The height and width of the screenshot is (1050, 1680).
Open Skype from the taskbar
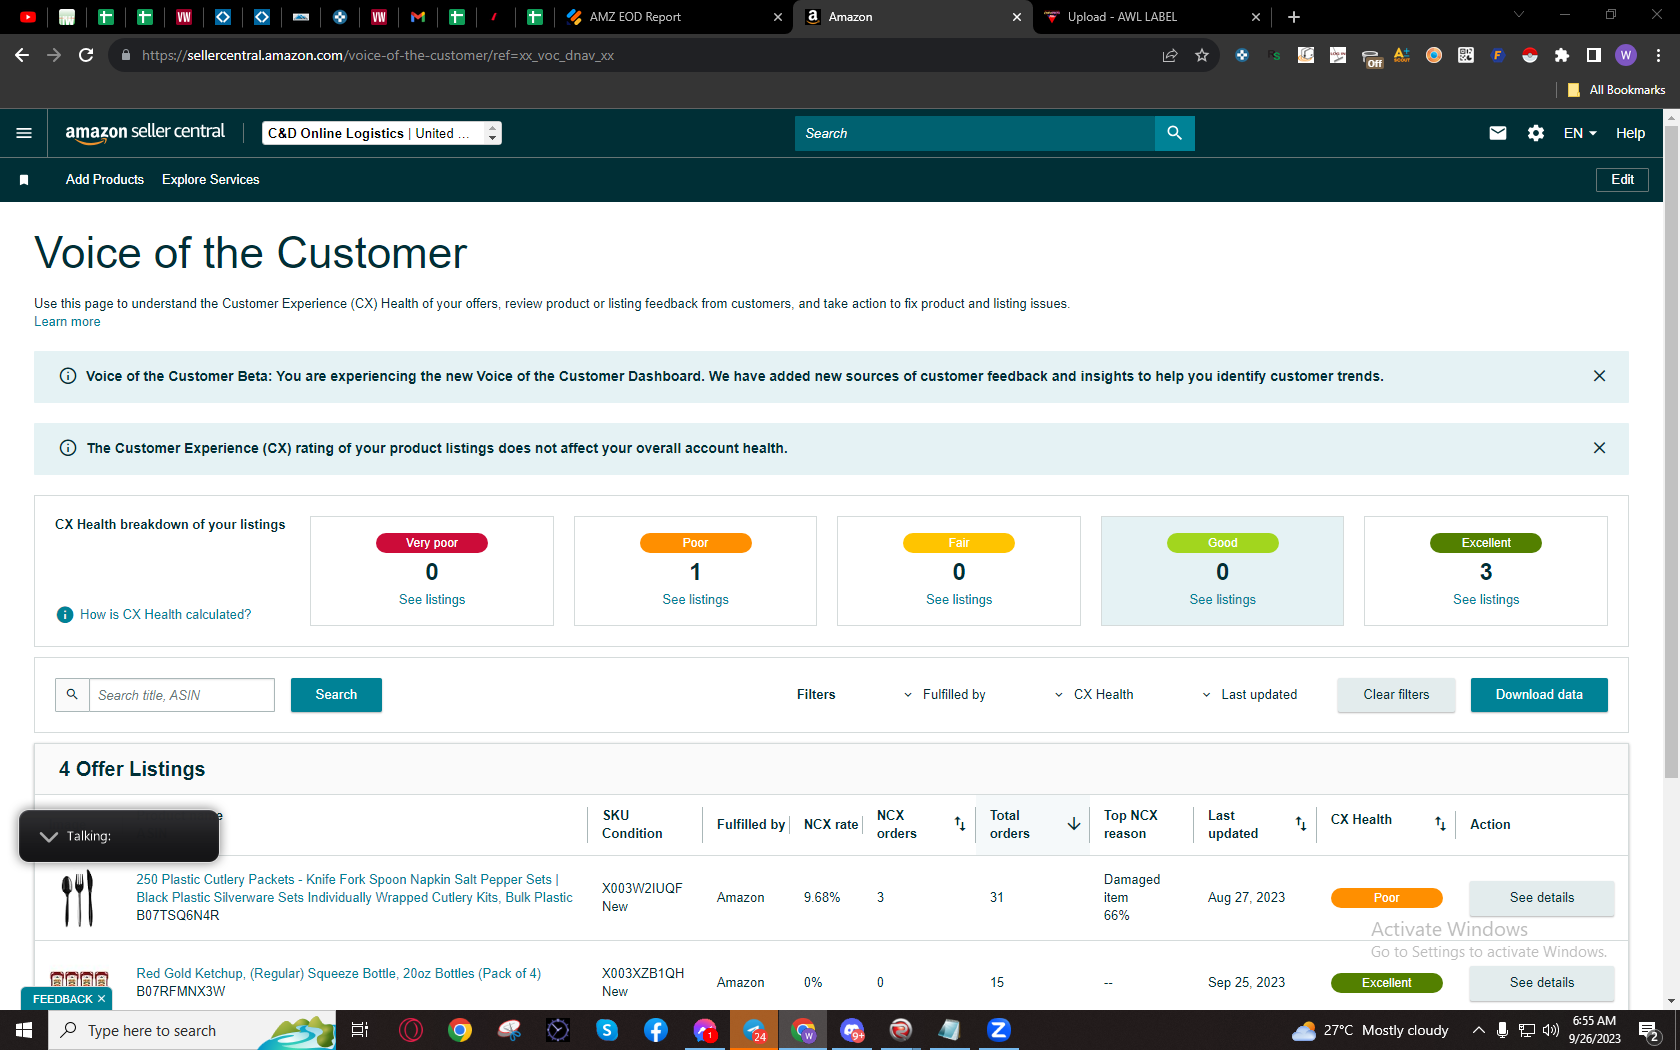(x=607, y=1030)
